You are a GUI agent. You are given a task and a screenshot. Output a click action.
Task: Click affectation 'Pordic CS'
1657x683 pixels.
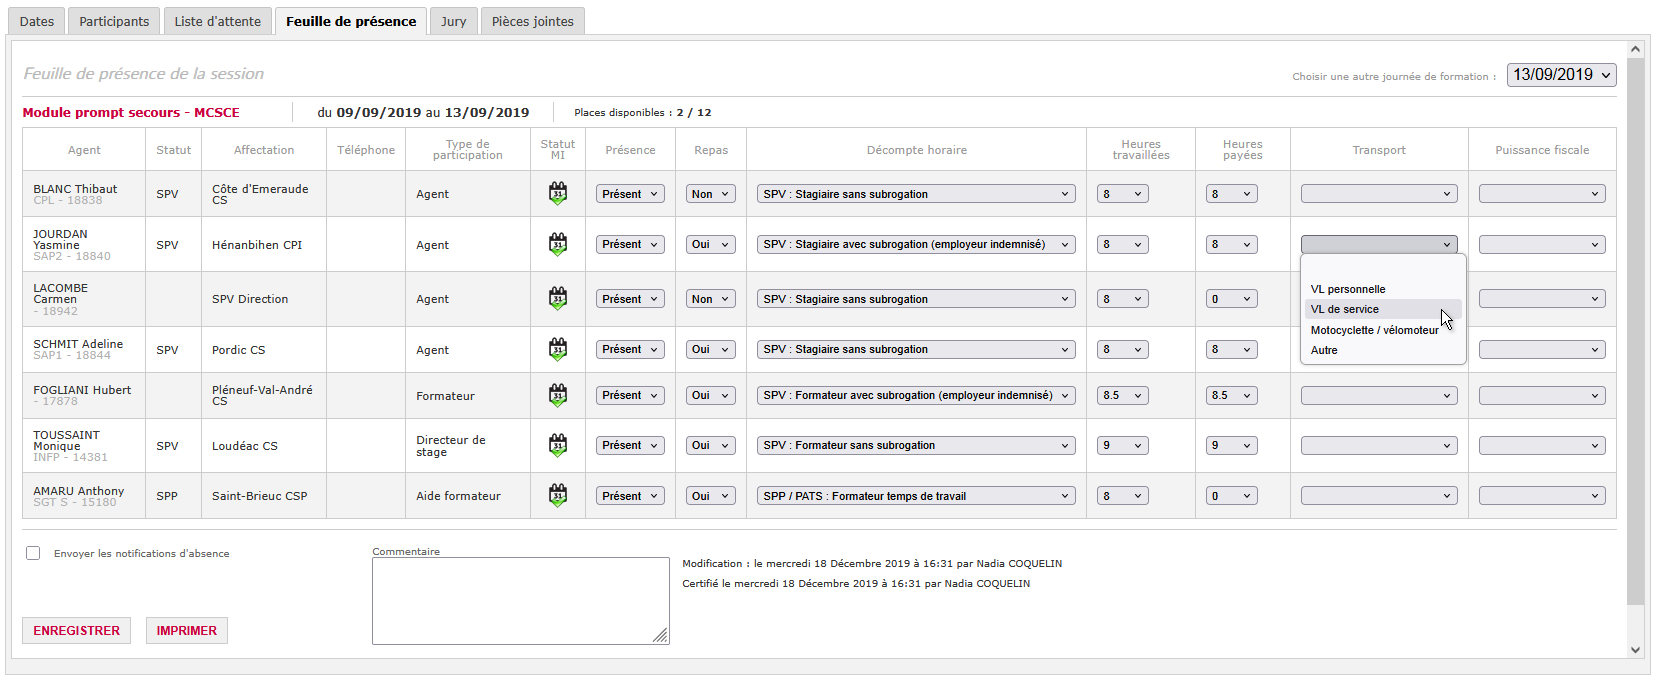(x=238, y=350)
